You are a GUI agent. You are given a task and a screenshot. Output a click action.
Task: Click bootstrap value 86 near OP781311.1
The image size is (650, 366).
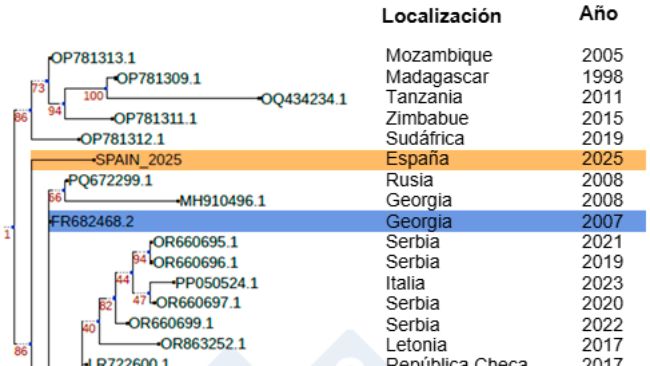(x=21, y=118)
